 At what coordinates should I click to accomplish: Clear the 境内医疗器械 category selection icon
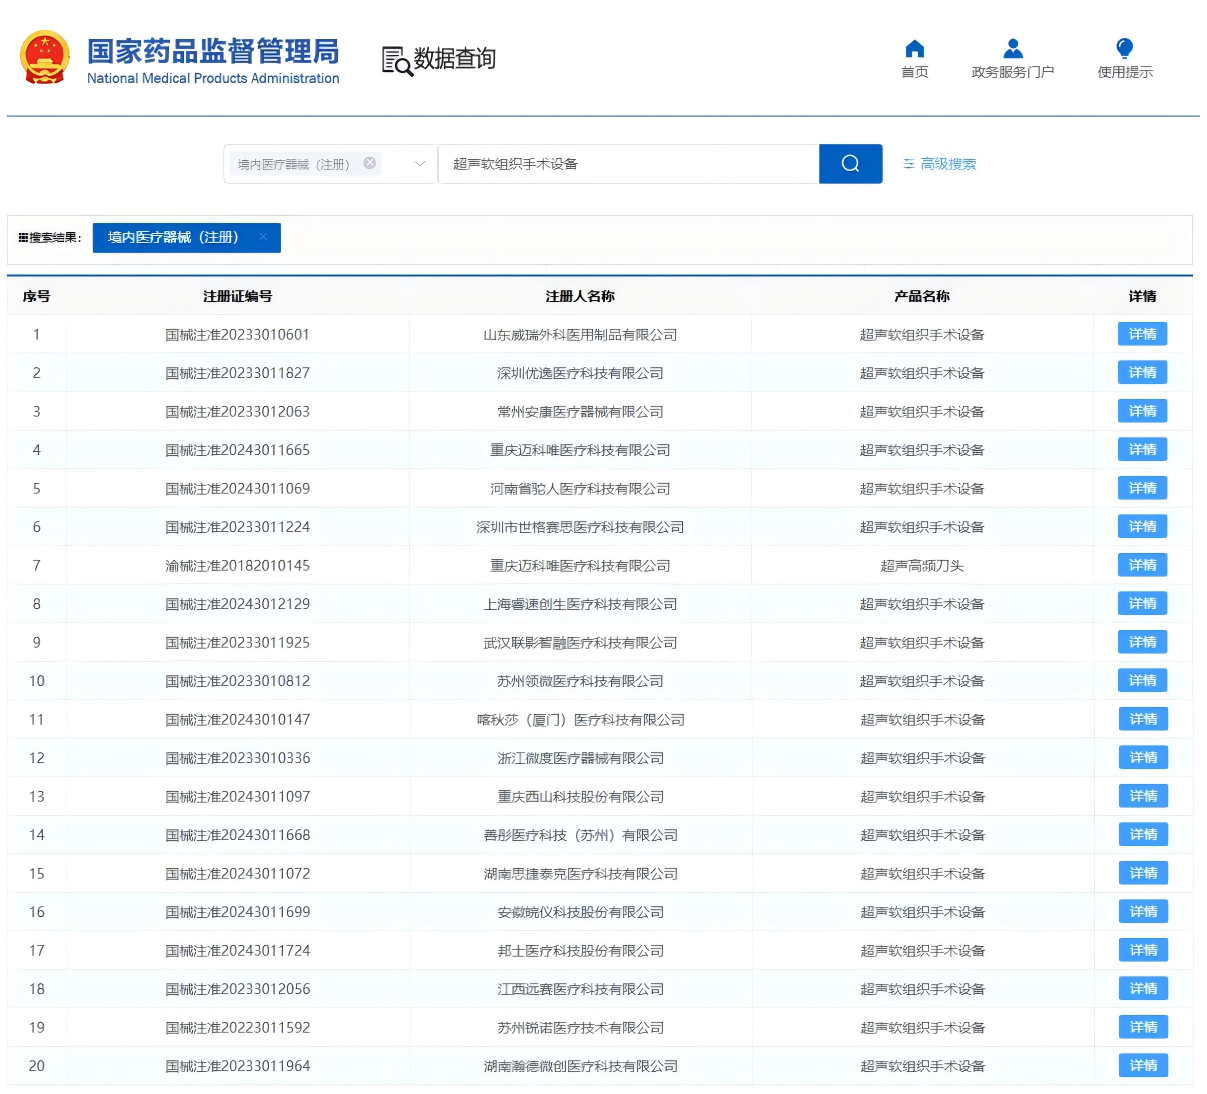[370, 163]
